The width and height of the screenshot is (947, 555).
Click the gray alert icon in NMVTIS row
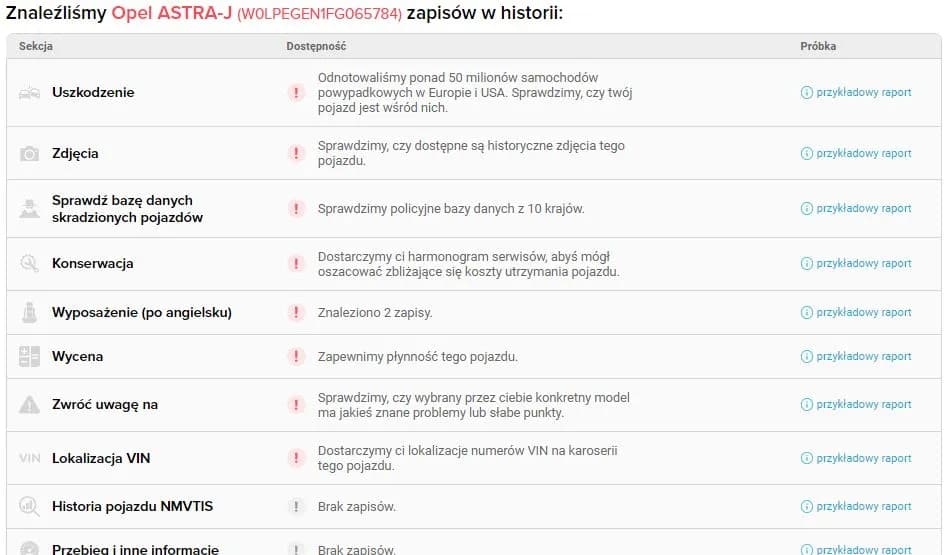coord(296,507)
